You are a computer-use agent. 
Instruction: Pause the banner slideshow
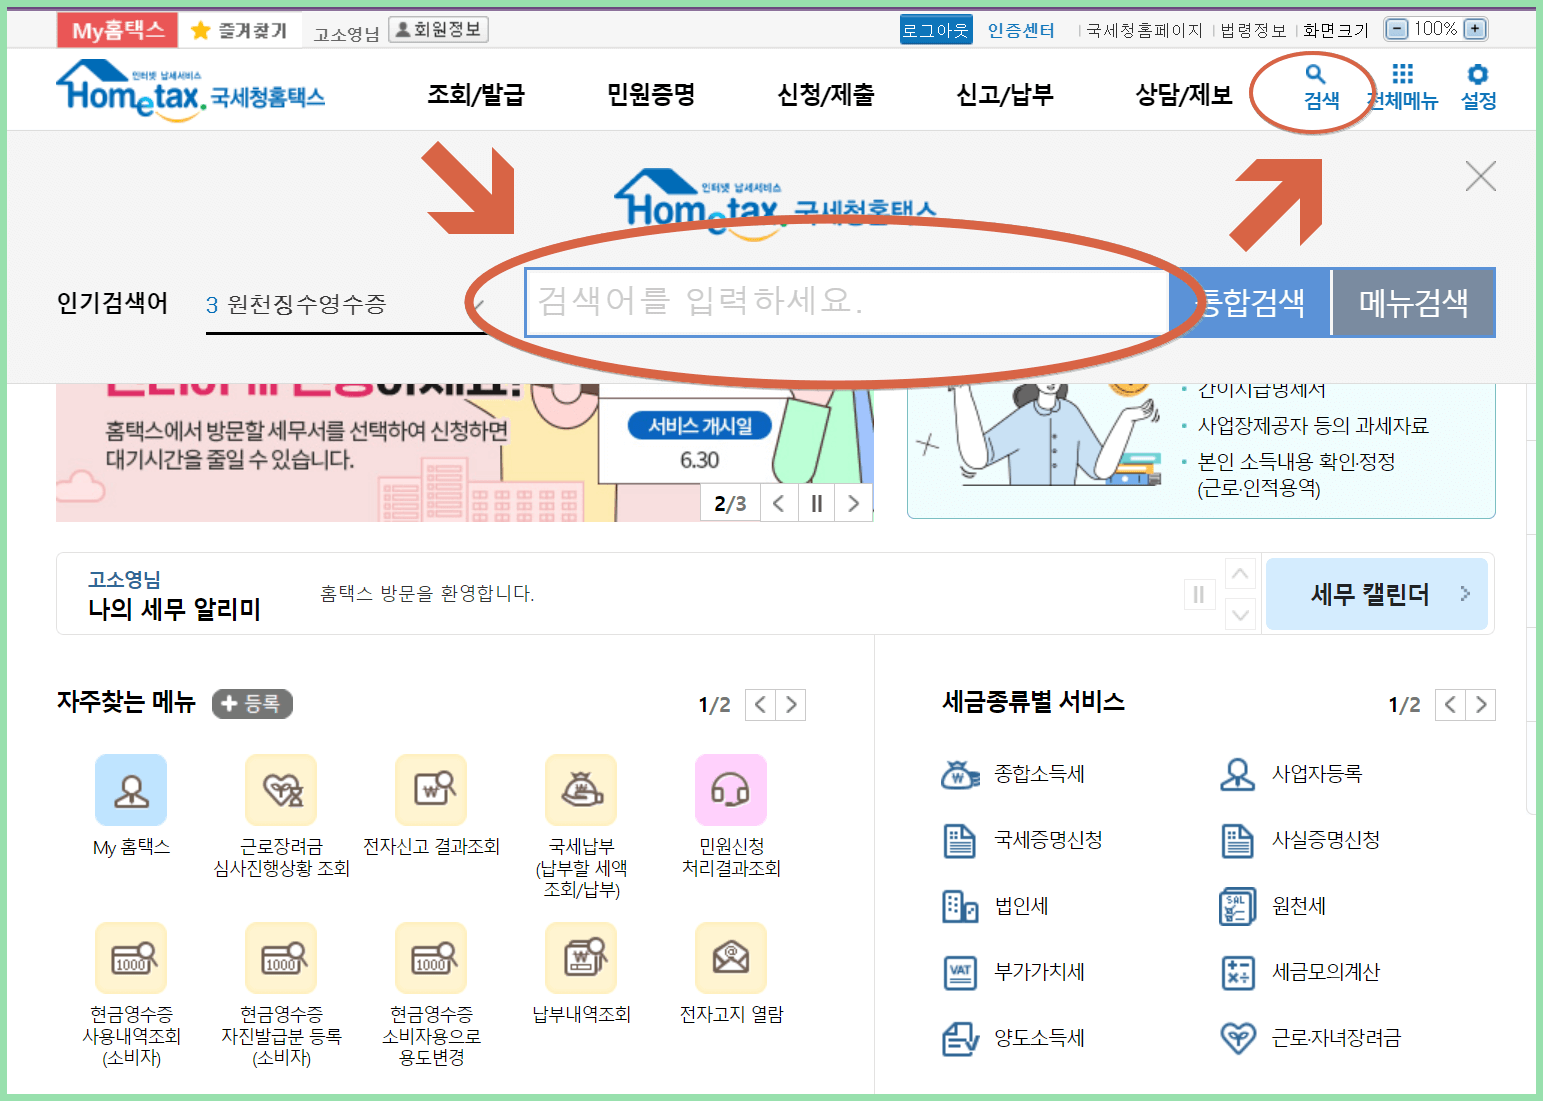coord(817,503)
